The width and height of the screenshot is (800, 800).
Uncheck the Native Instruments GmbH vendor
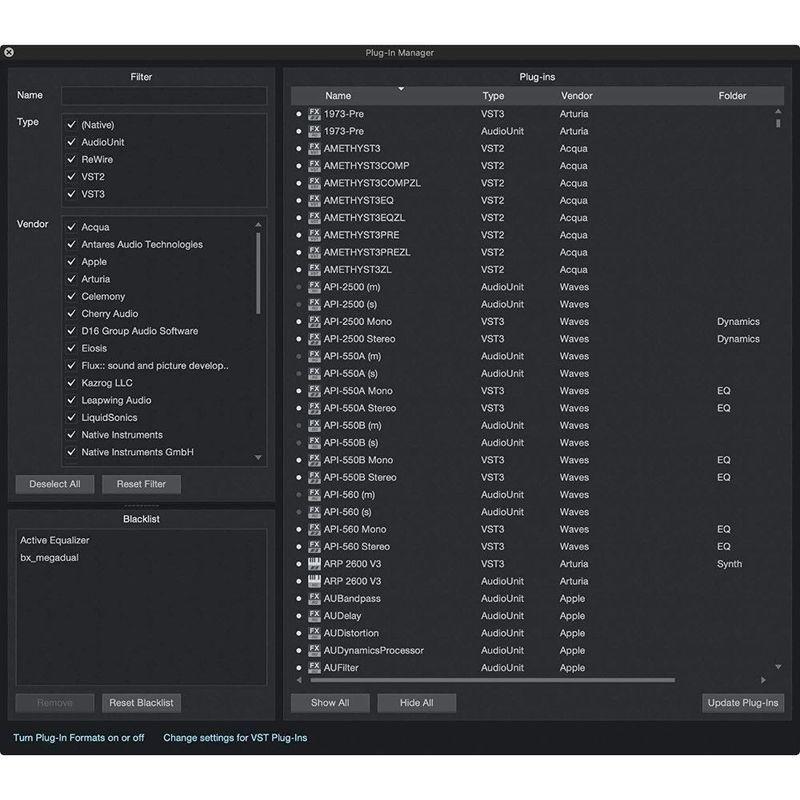[x=71, y=452]
